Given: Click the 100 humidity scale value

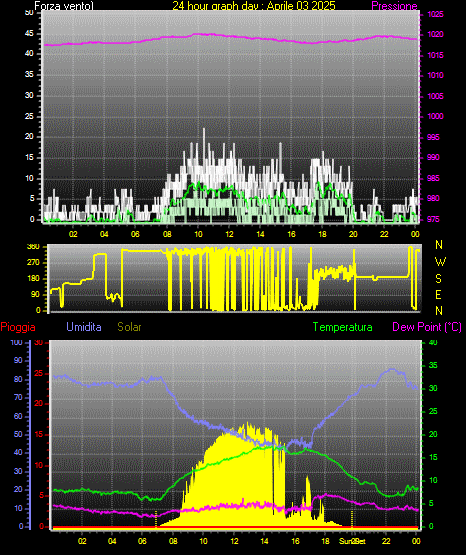Looking at the screenshot, I should [x=16, y=342].
